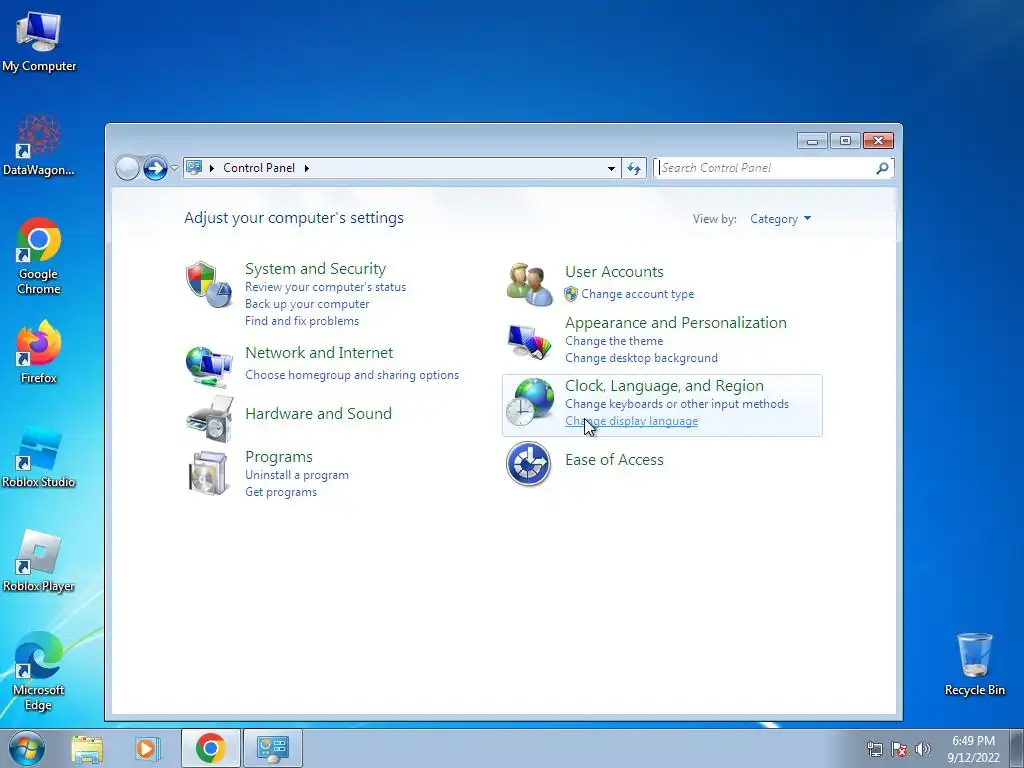Open Windows Explorer from the taskbar
This screenshot has height=768, width=1024.
click(87, 748)
